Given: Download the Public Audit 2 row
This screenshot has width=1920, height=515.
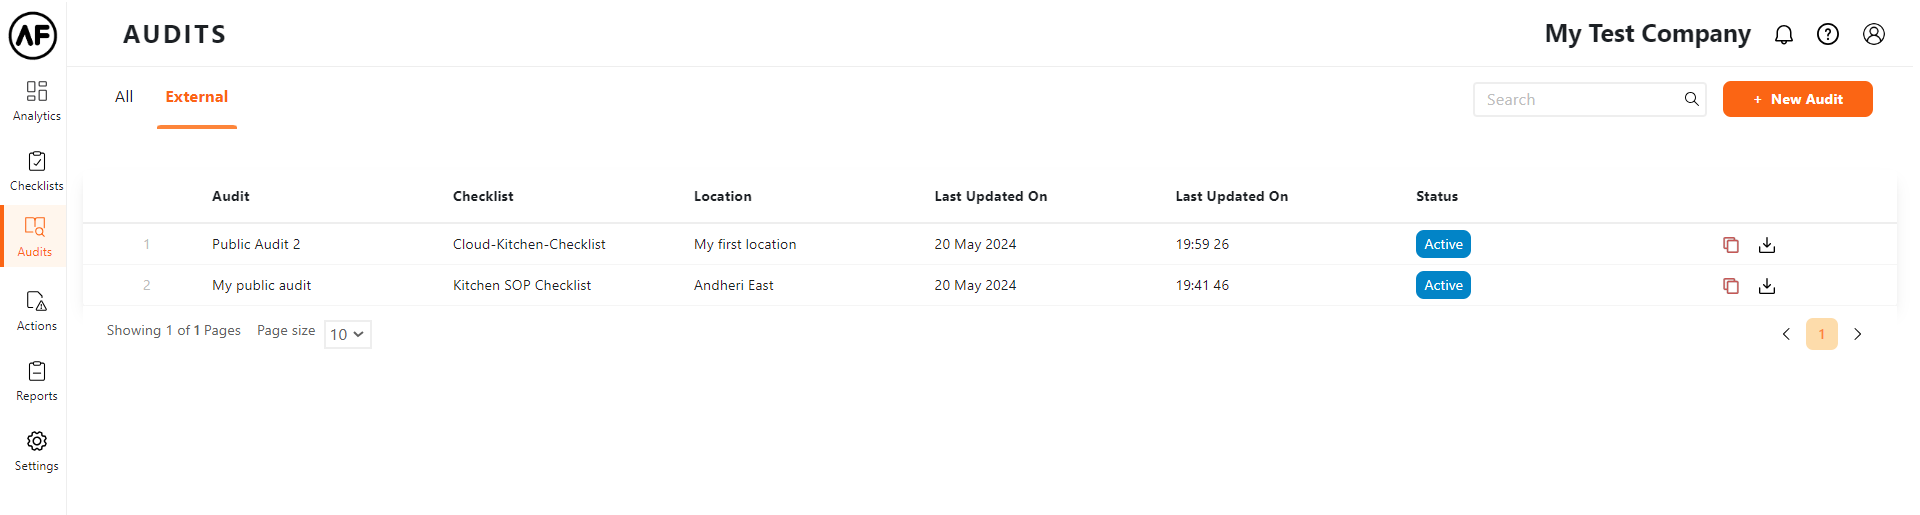Looking at the screenshot, I should (x=1767, y=245).
